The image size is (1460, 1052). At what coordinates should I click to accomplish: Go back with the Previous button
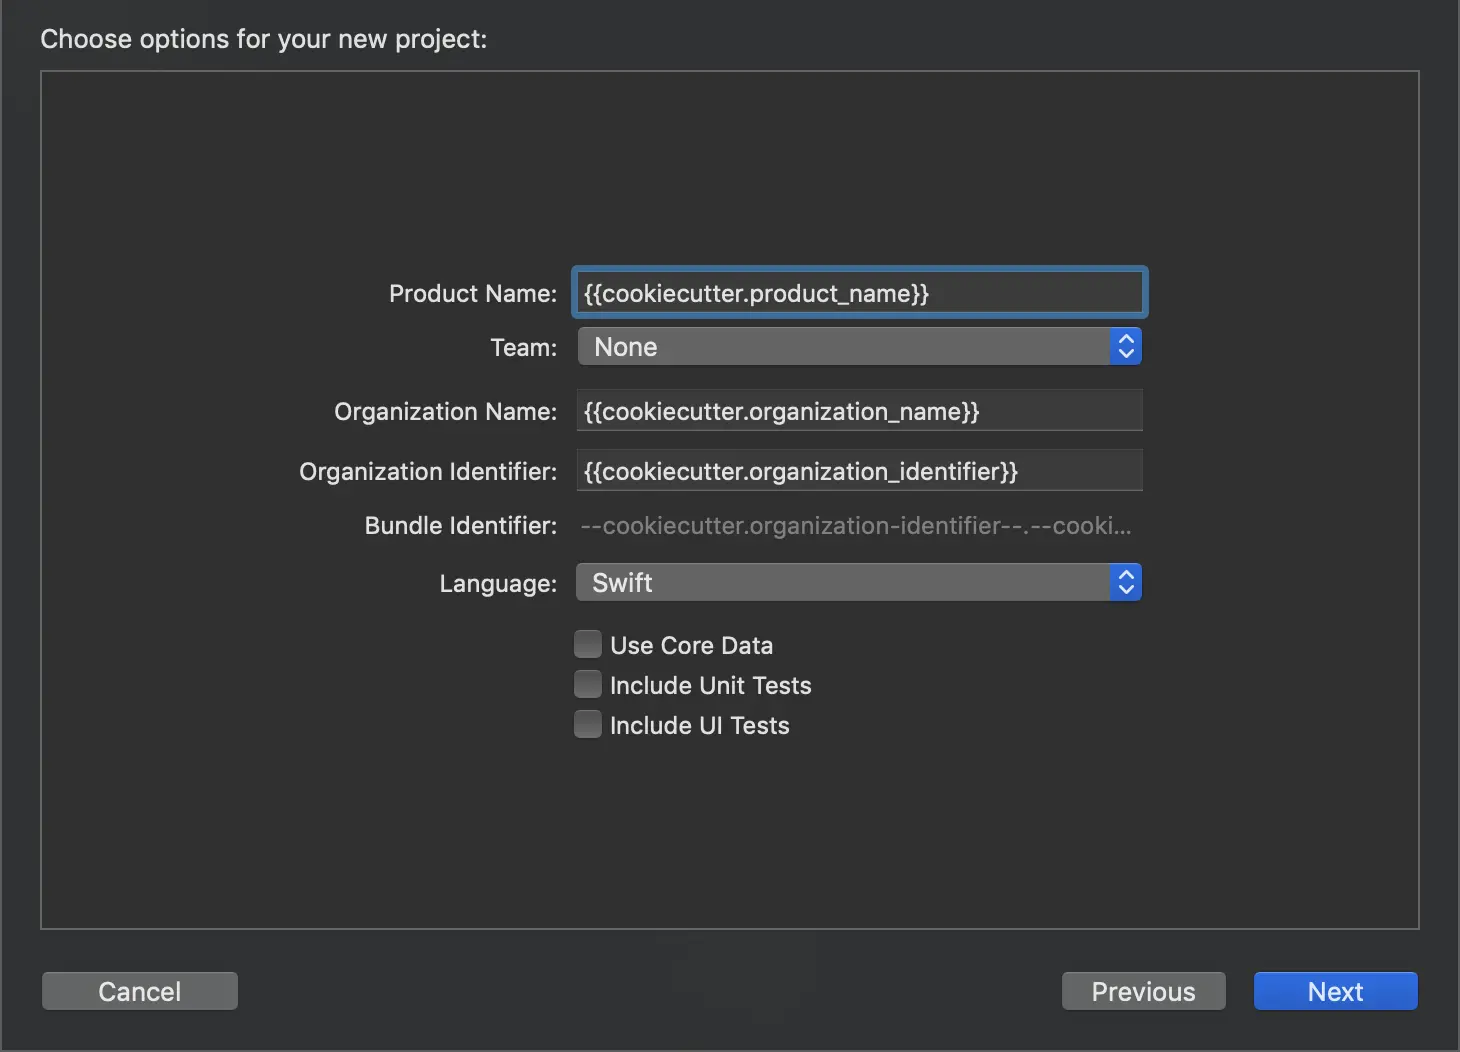click(x=1143, y=991)
